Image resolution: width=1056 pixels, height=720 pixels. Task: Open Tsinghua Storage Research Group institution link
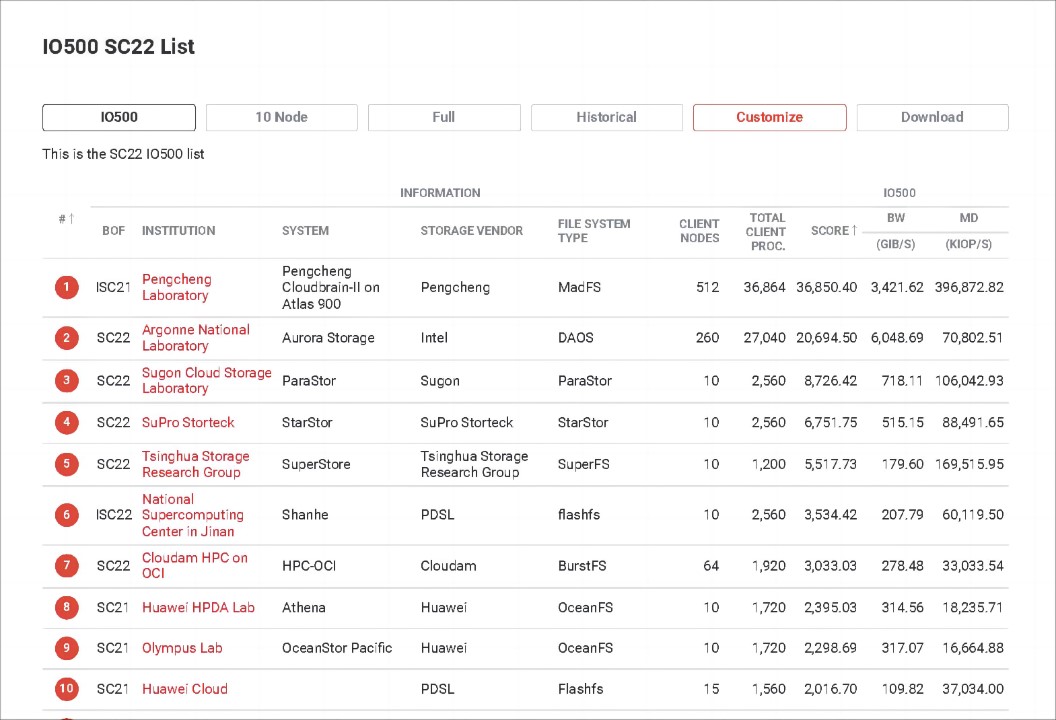(x=195, y=464)
